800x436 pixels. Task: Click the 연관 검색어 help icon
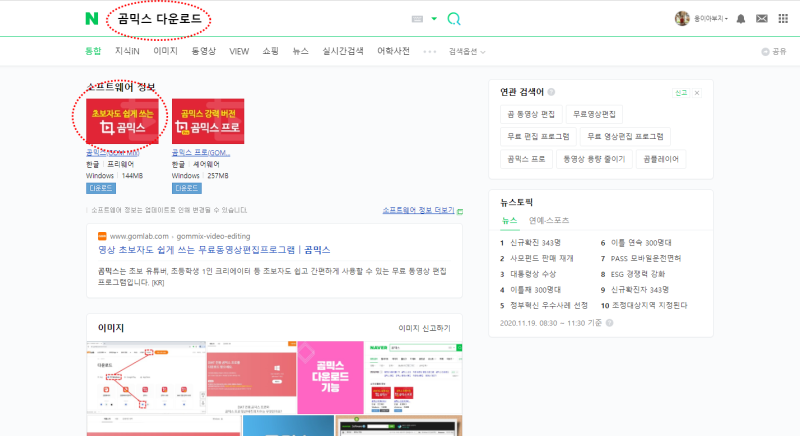pyautogui.click(x=551, y=92)
